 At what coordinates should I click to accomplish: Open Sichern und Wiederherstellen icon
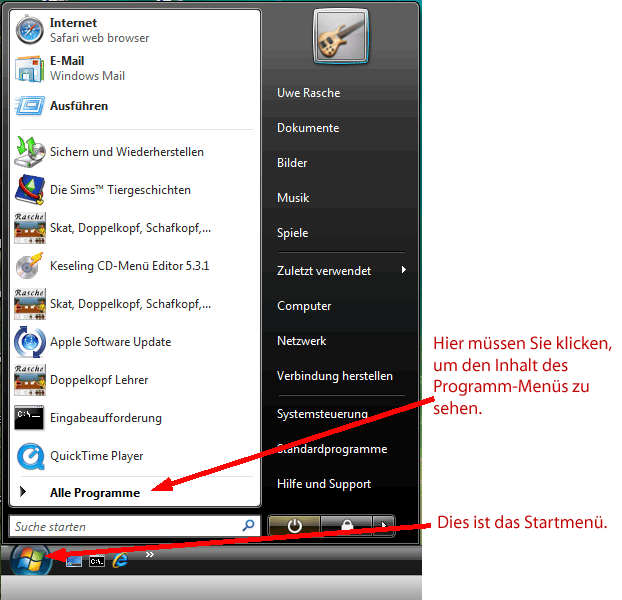29,152
